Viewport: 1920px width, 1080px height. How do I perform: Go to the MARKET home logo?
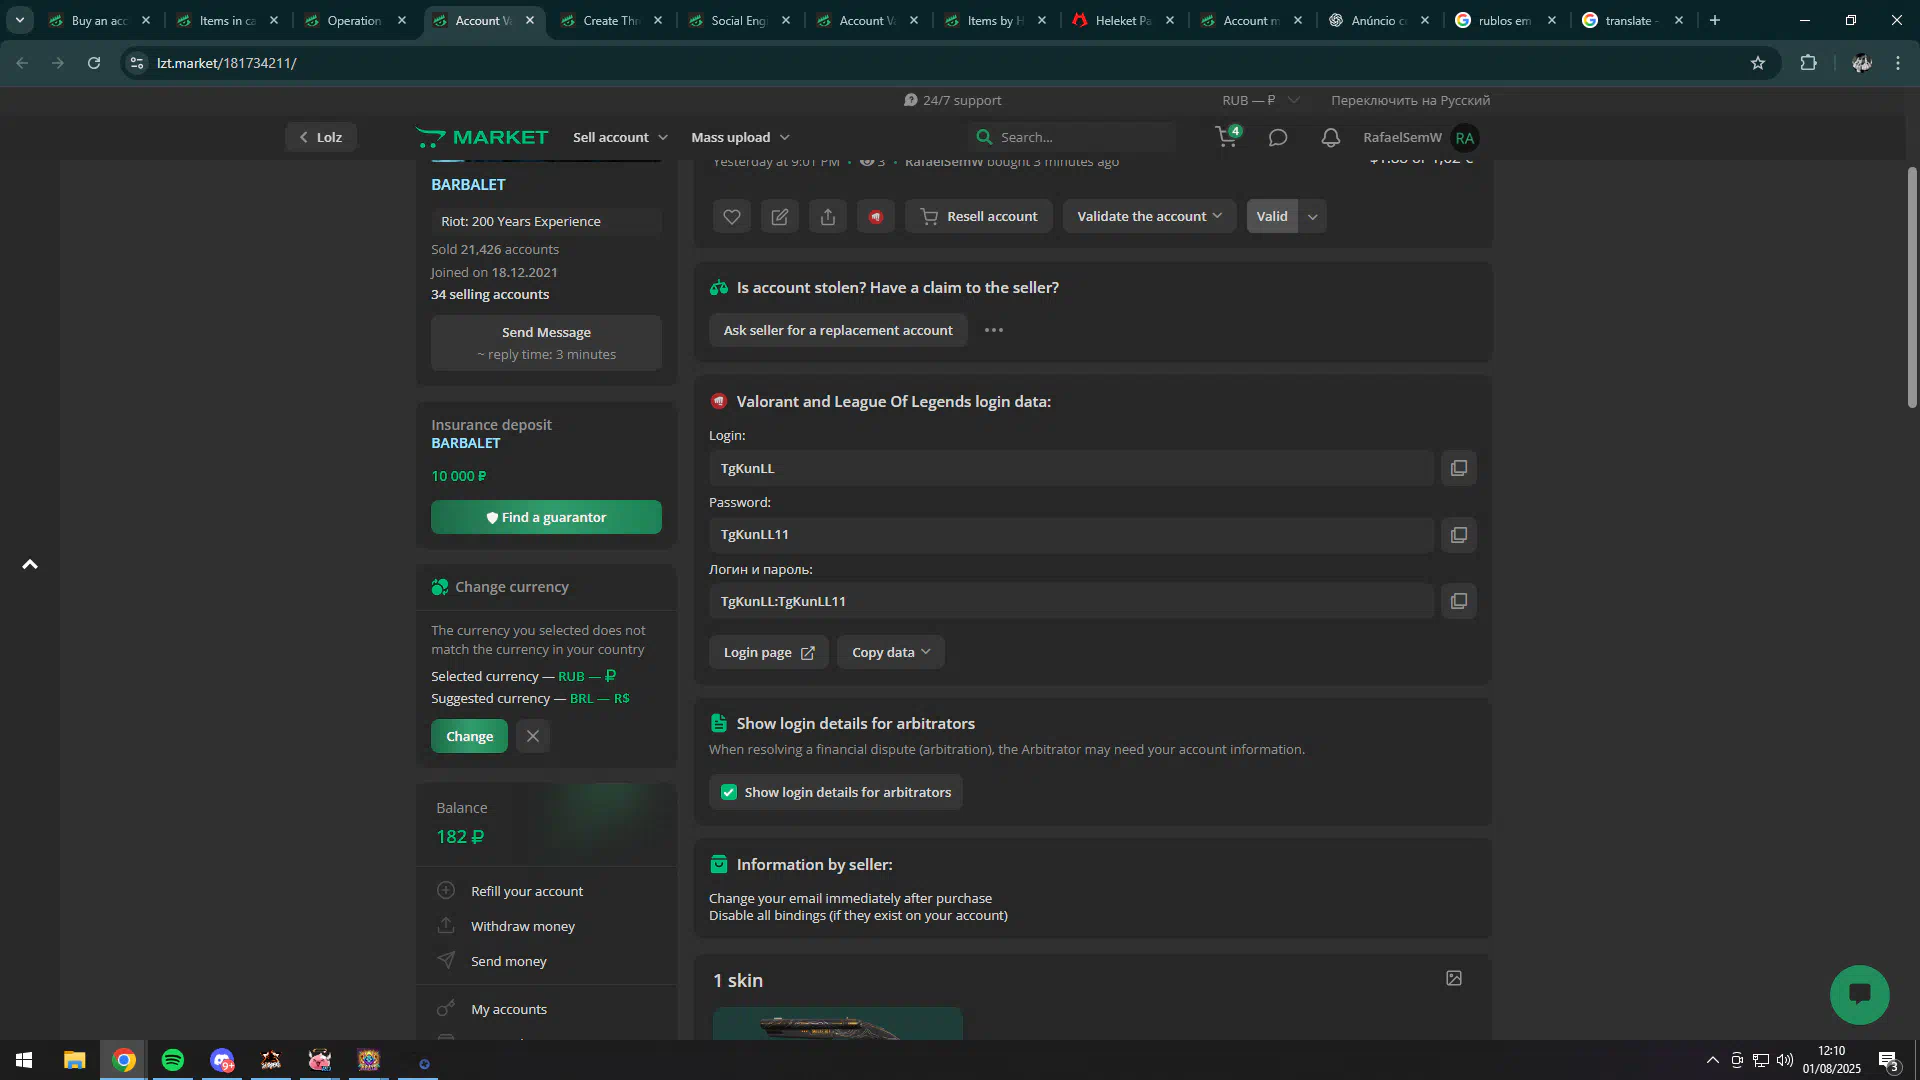(482, 137)
